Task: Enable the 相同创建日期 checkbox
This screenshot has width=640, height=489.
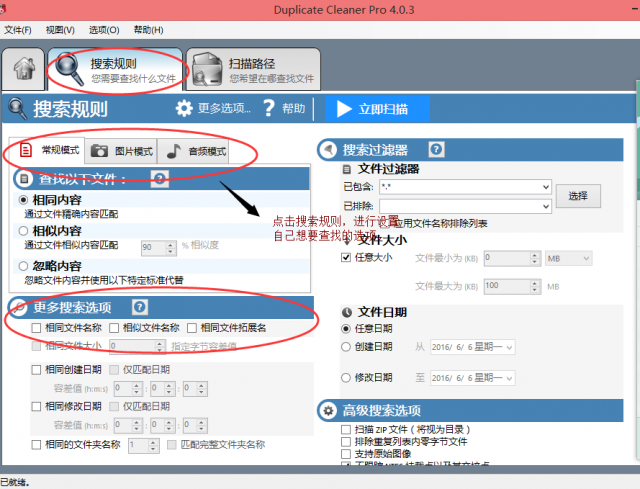Action: (x=36, y=370)
